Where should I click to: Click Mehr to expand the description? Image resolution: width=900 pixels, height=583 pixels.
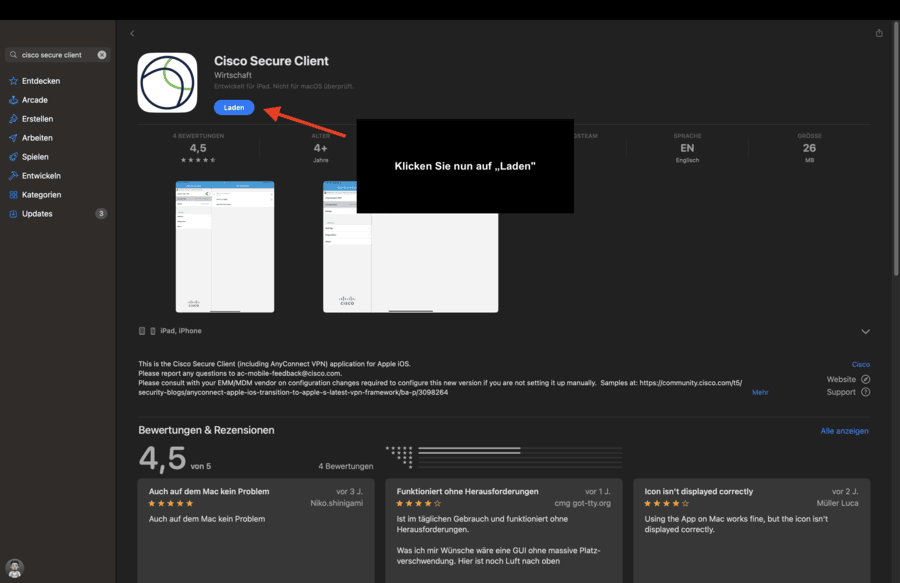(x=760, y=392)
